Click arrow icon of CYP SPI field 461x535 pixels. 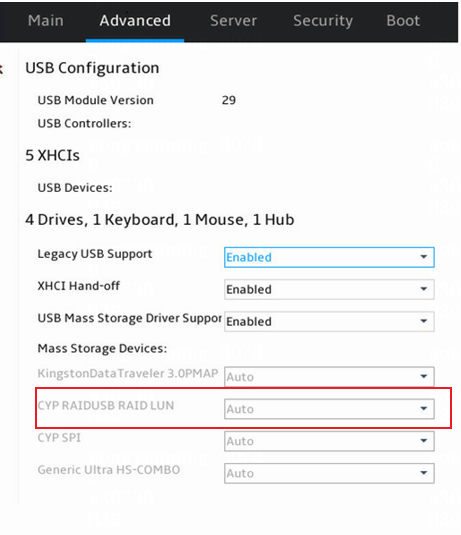(423, 440)
